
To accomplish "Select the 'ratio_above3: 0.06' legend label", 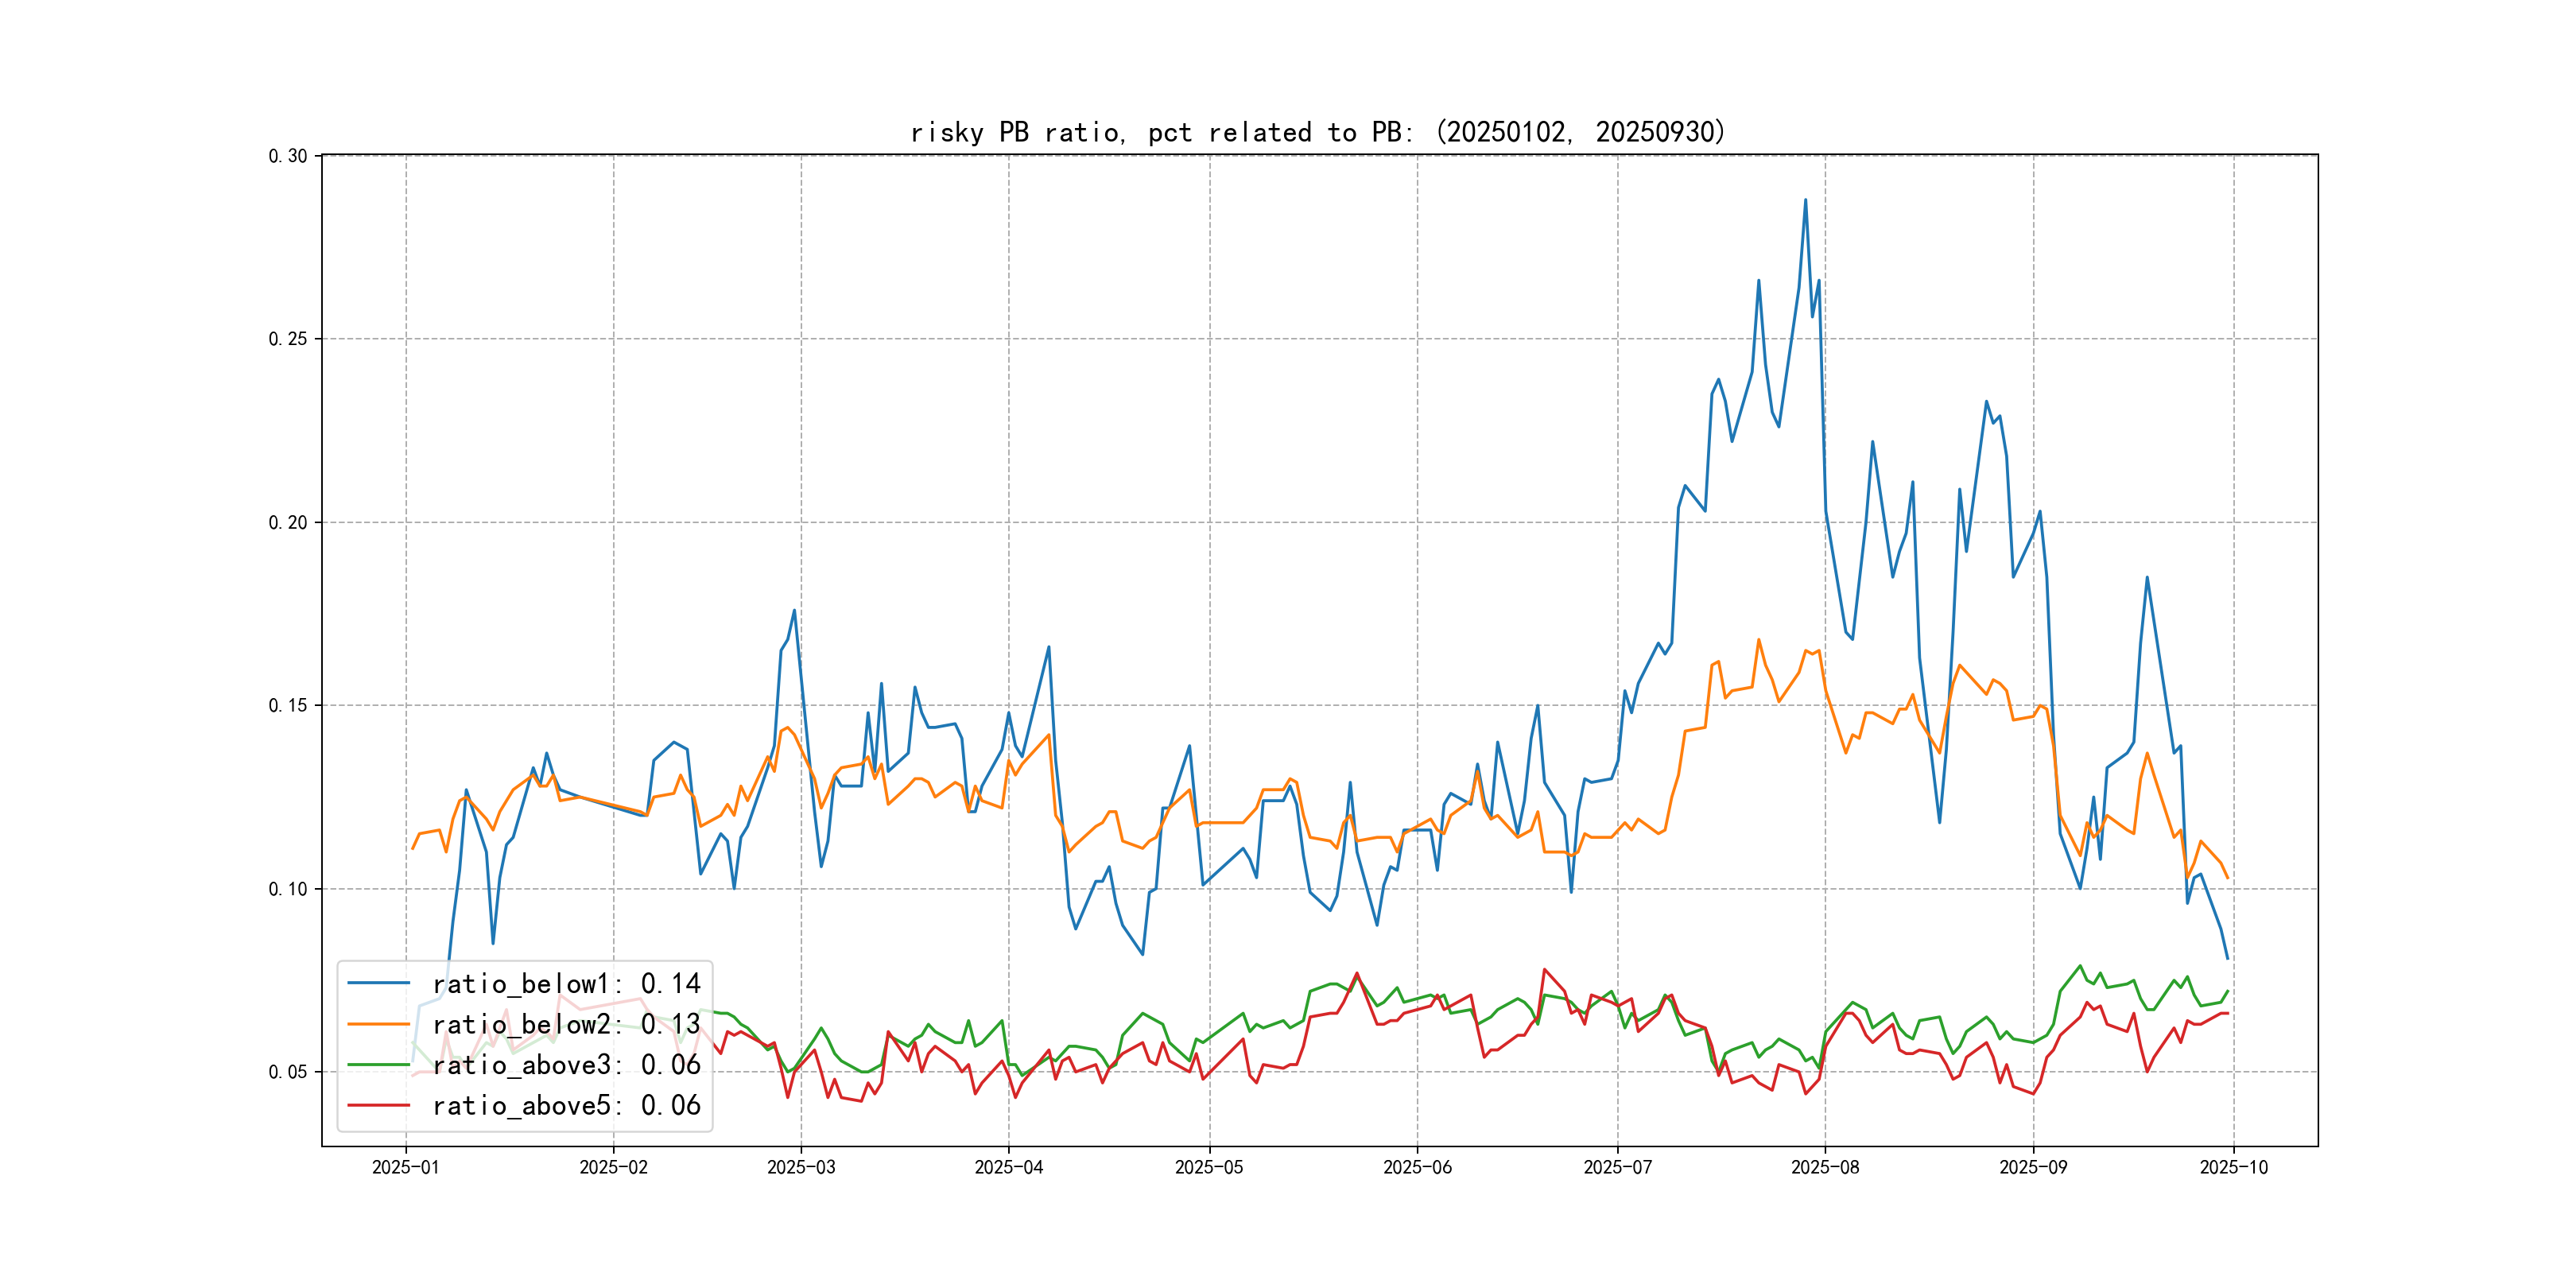I will (x=566, y=1065).
